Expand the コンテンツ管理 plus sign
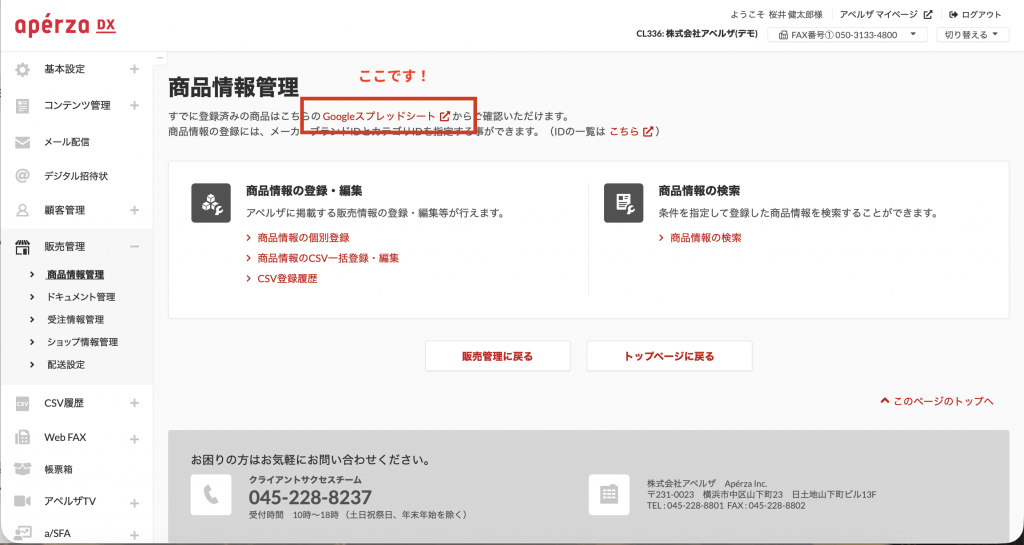 [134, 105]
